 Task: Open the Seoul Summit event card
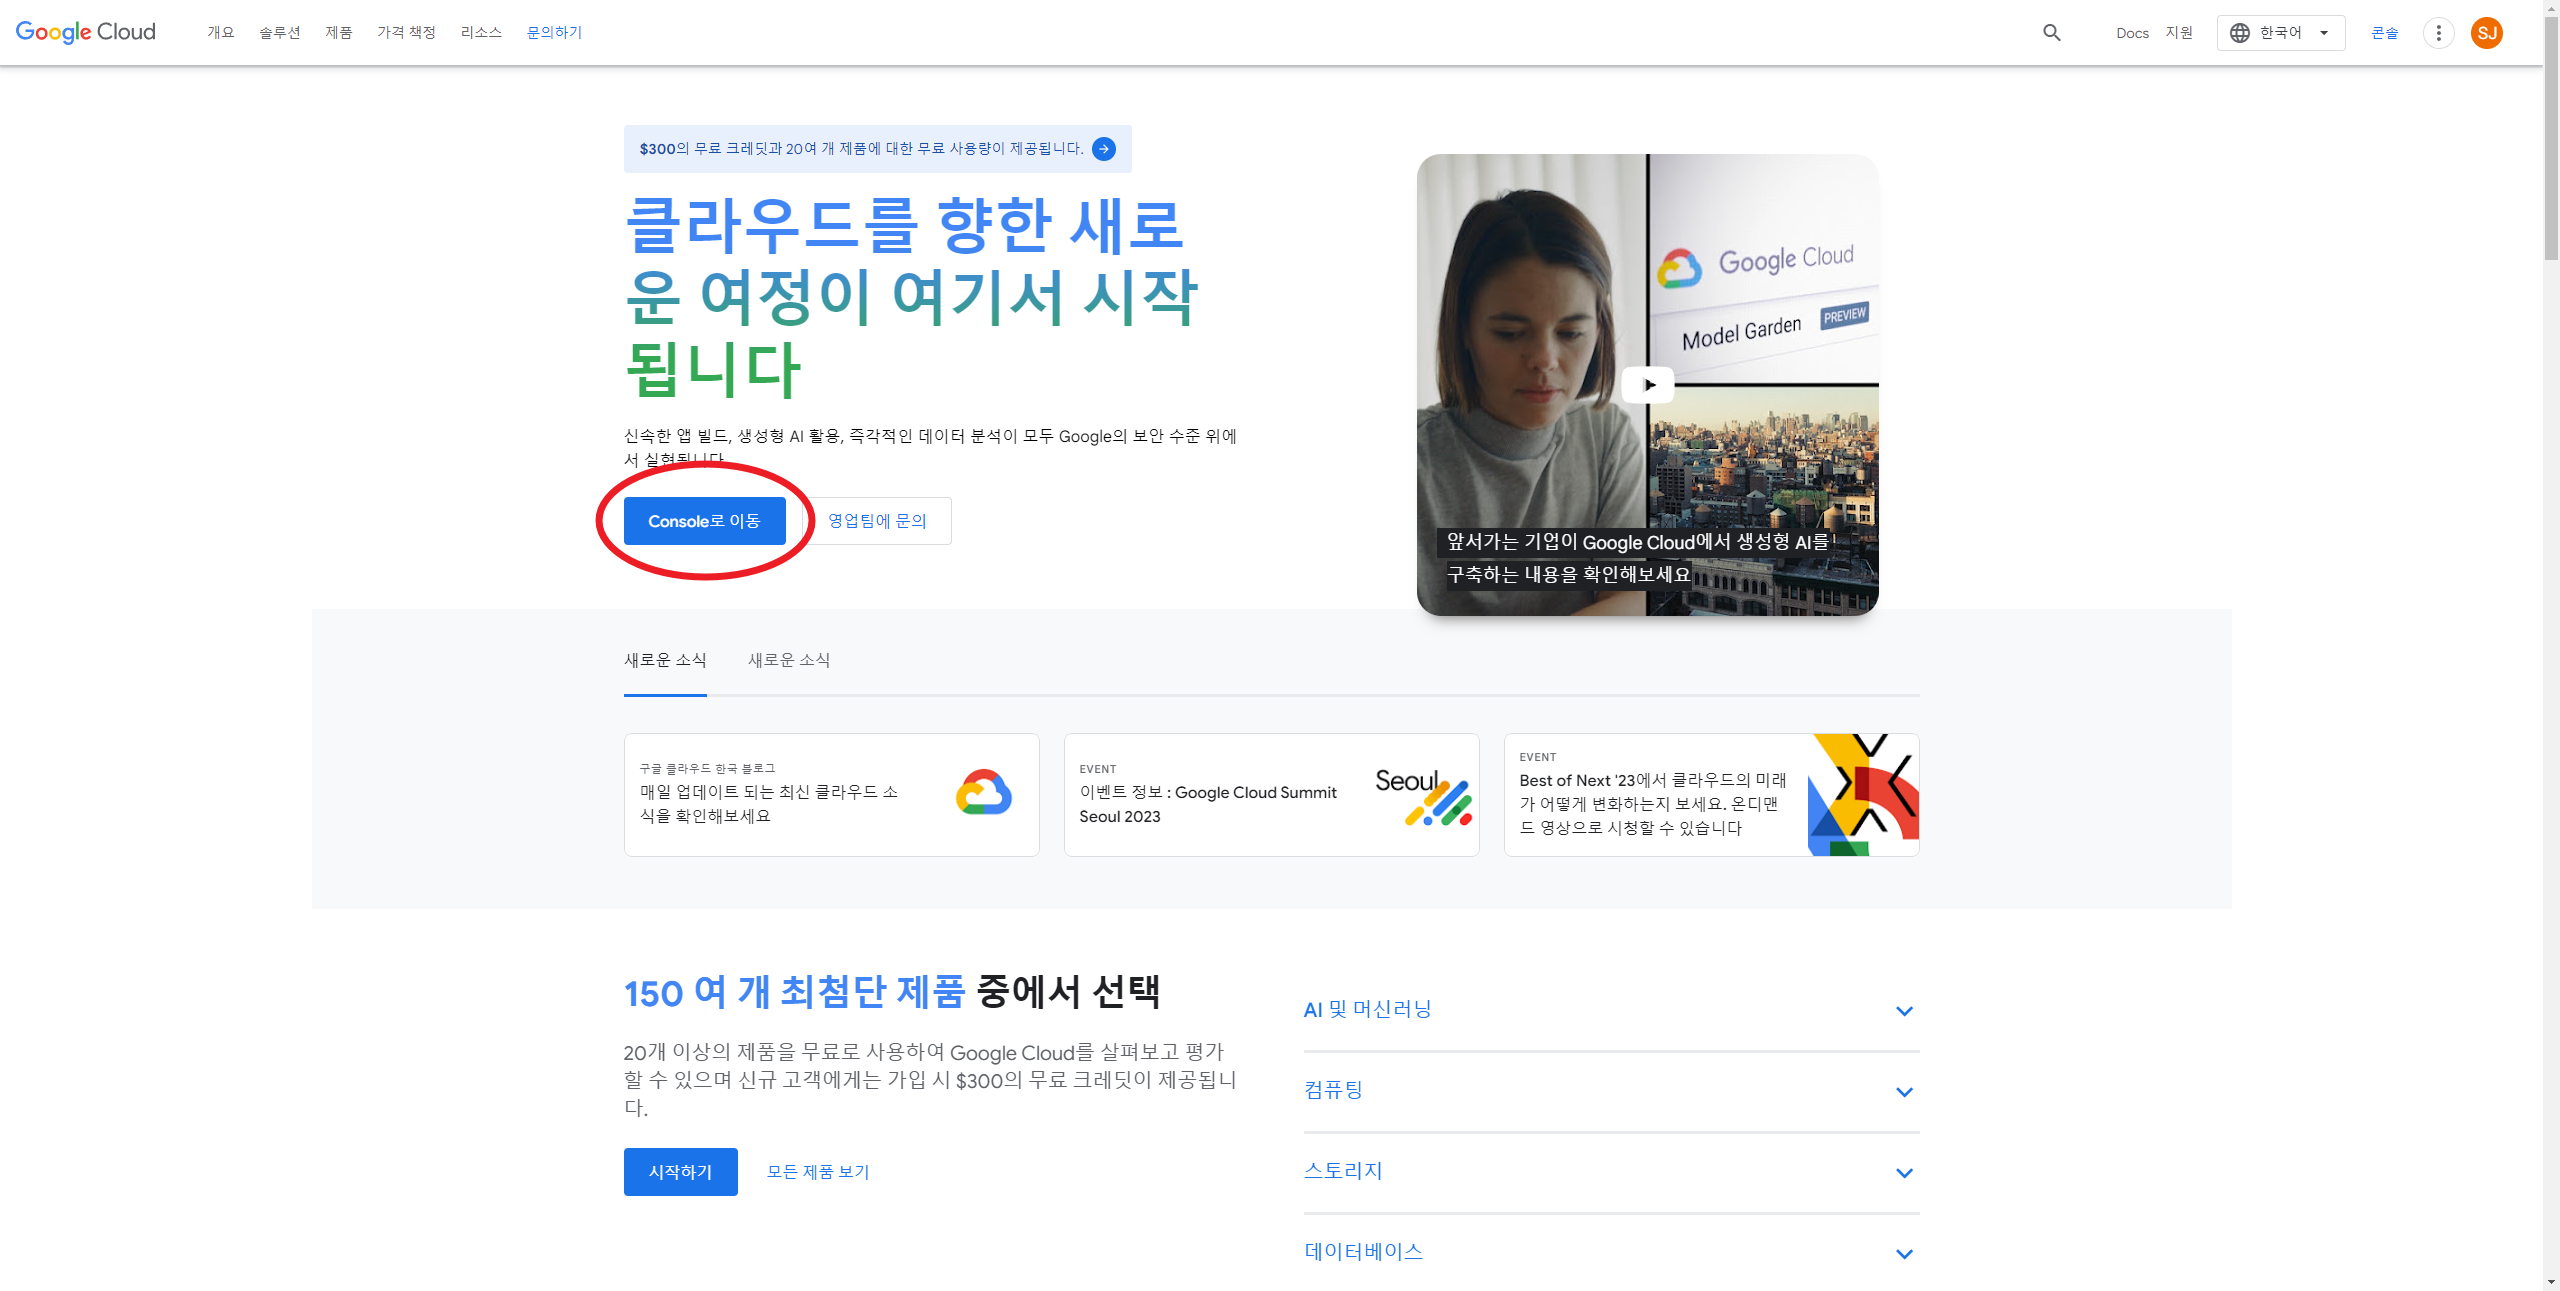pyautogui.click(x=1271, y=795)
